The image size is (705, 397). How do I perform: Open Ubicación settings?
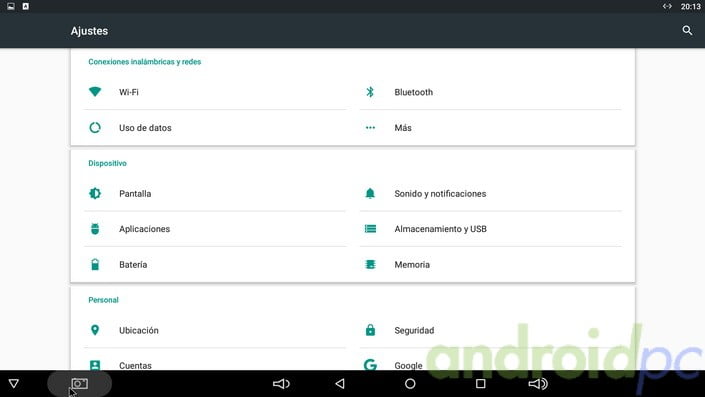click(215, 330)
